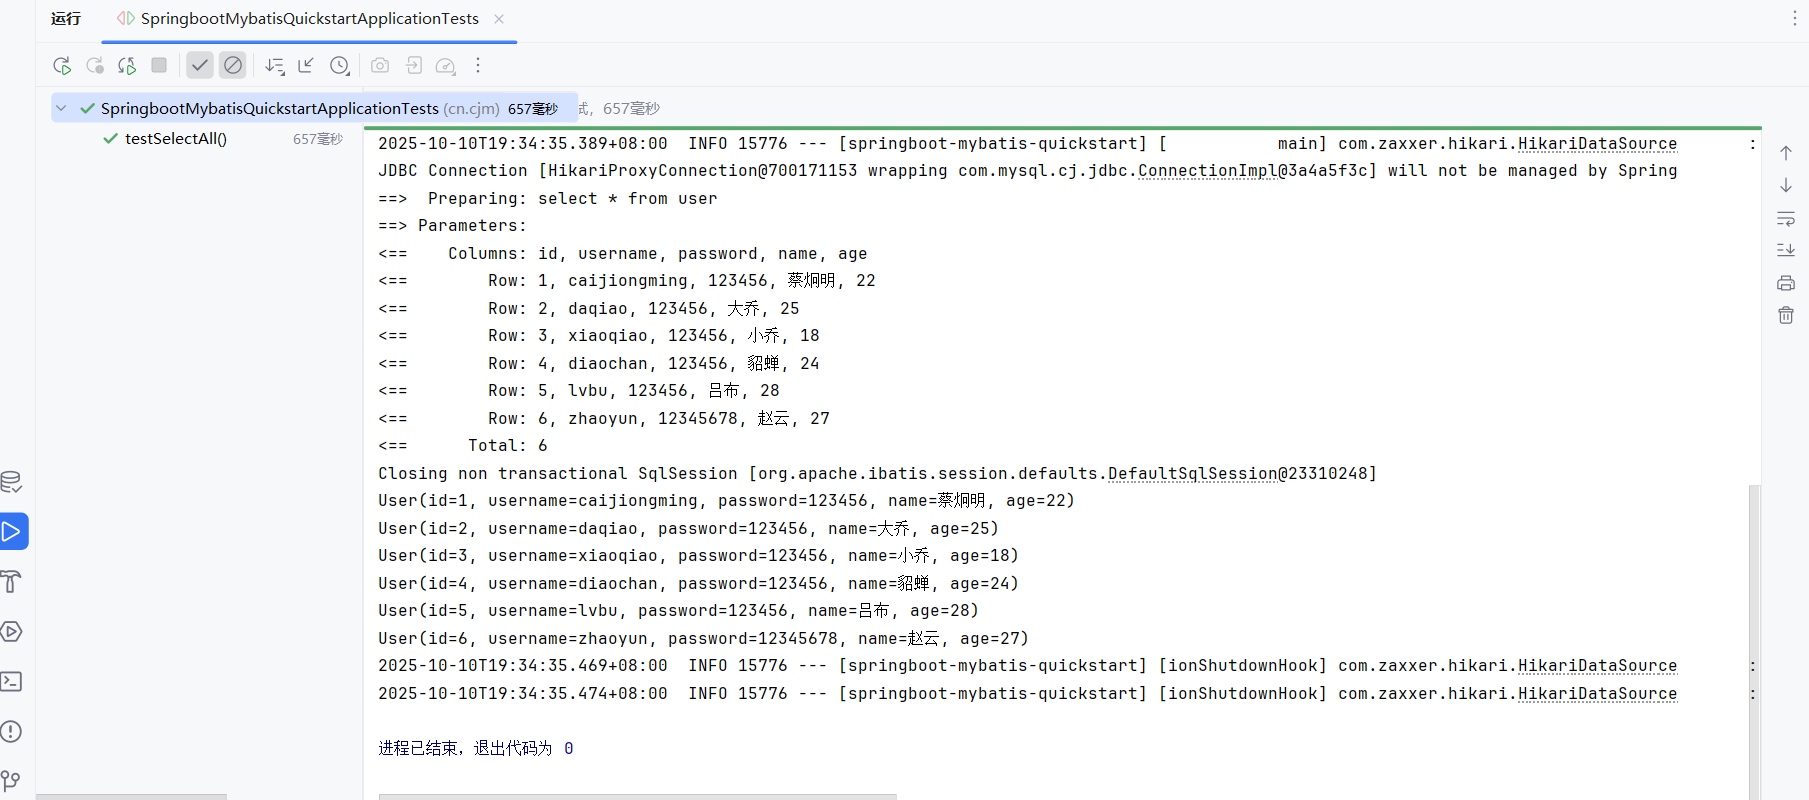Open the HikariDataSource link in first log line

[x=1597, y=144]
